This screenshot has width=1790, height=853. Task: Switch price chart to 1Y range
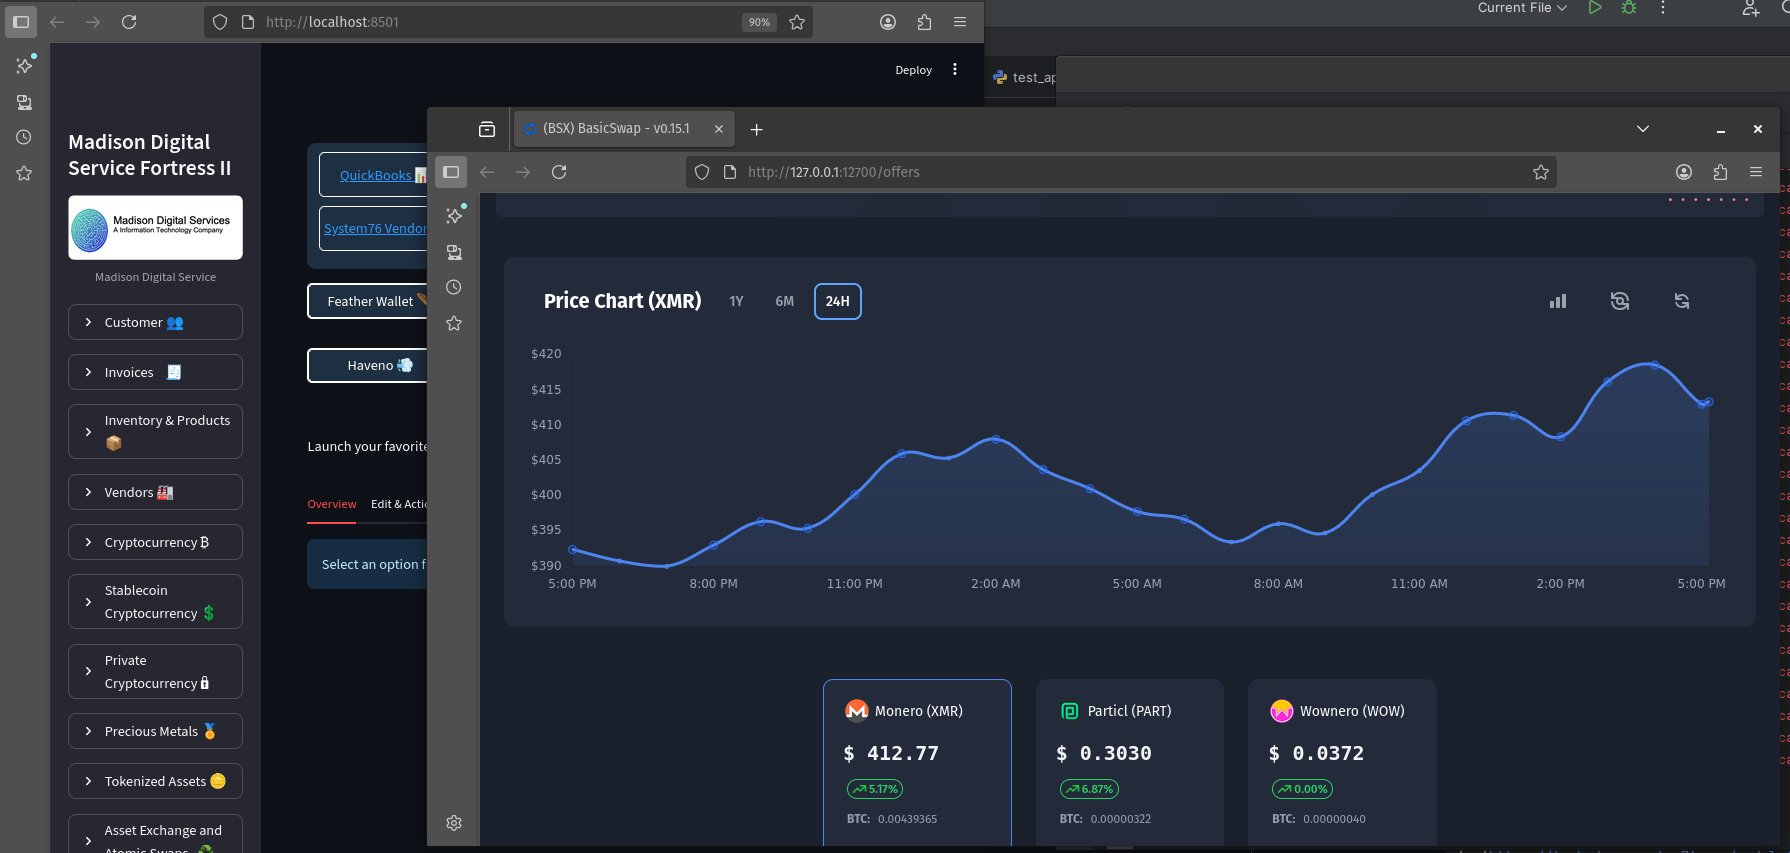point(736,301)
